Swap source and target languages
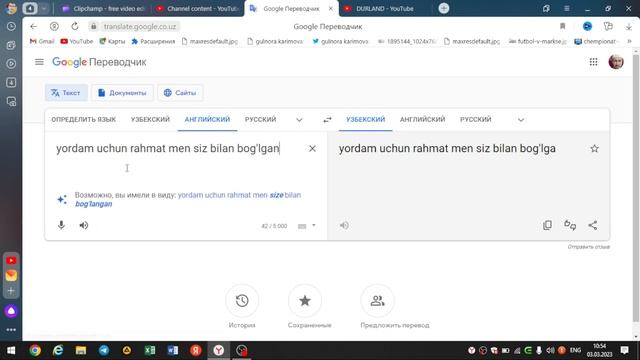640x360 pixels. pyautogui.click(x=327, y=120)
